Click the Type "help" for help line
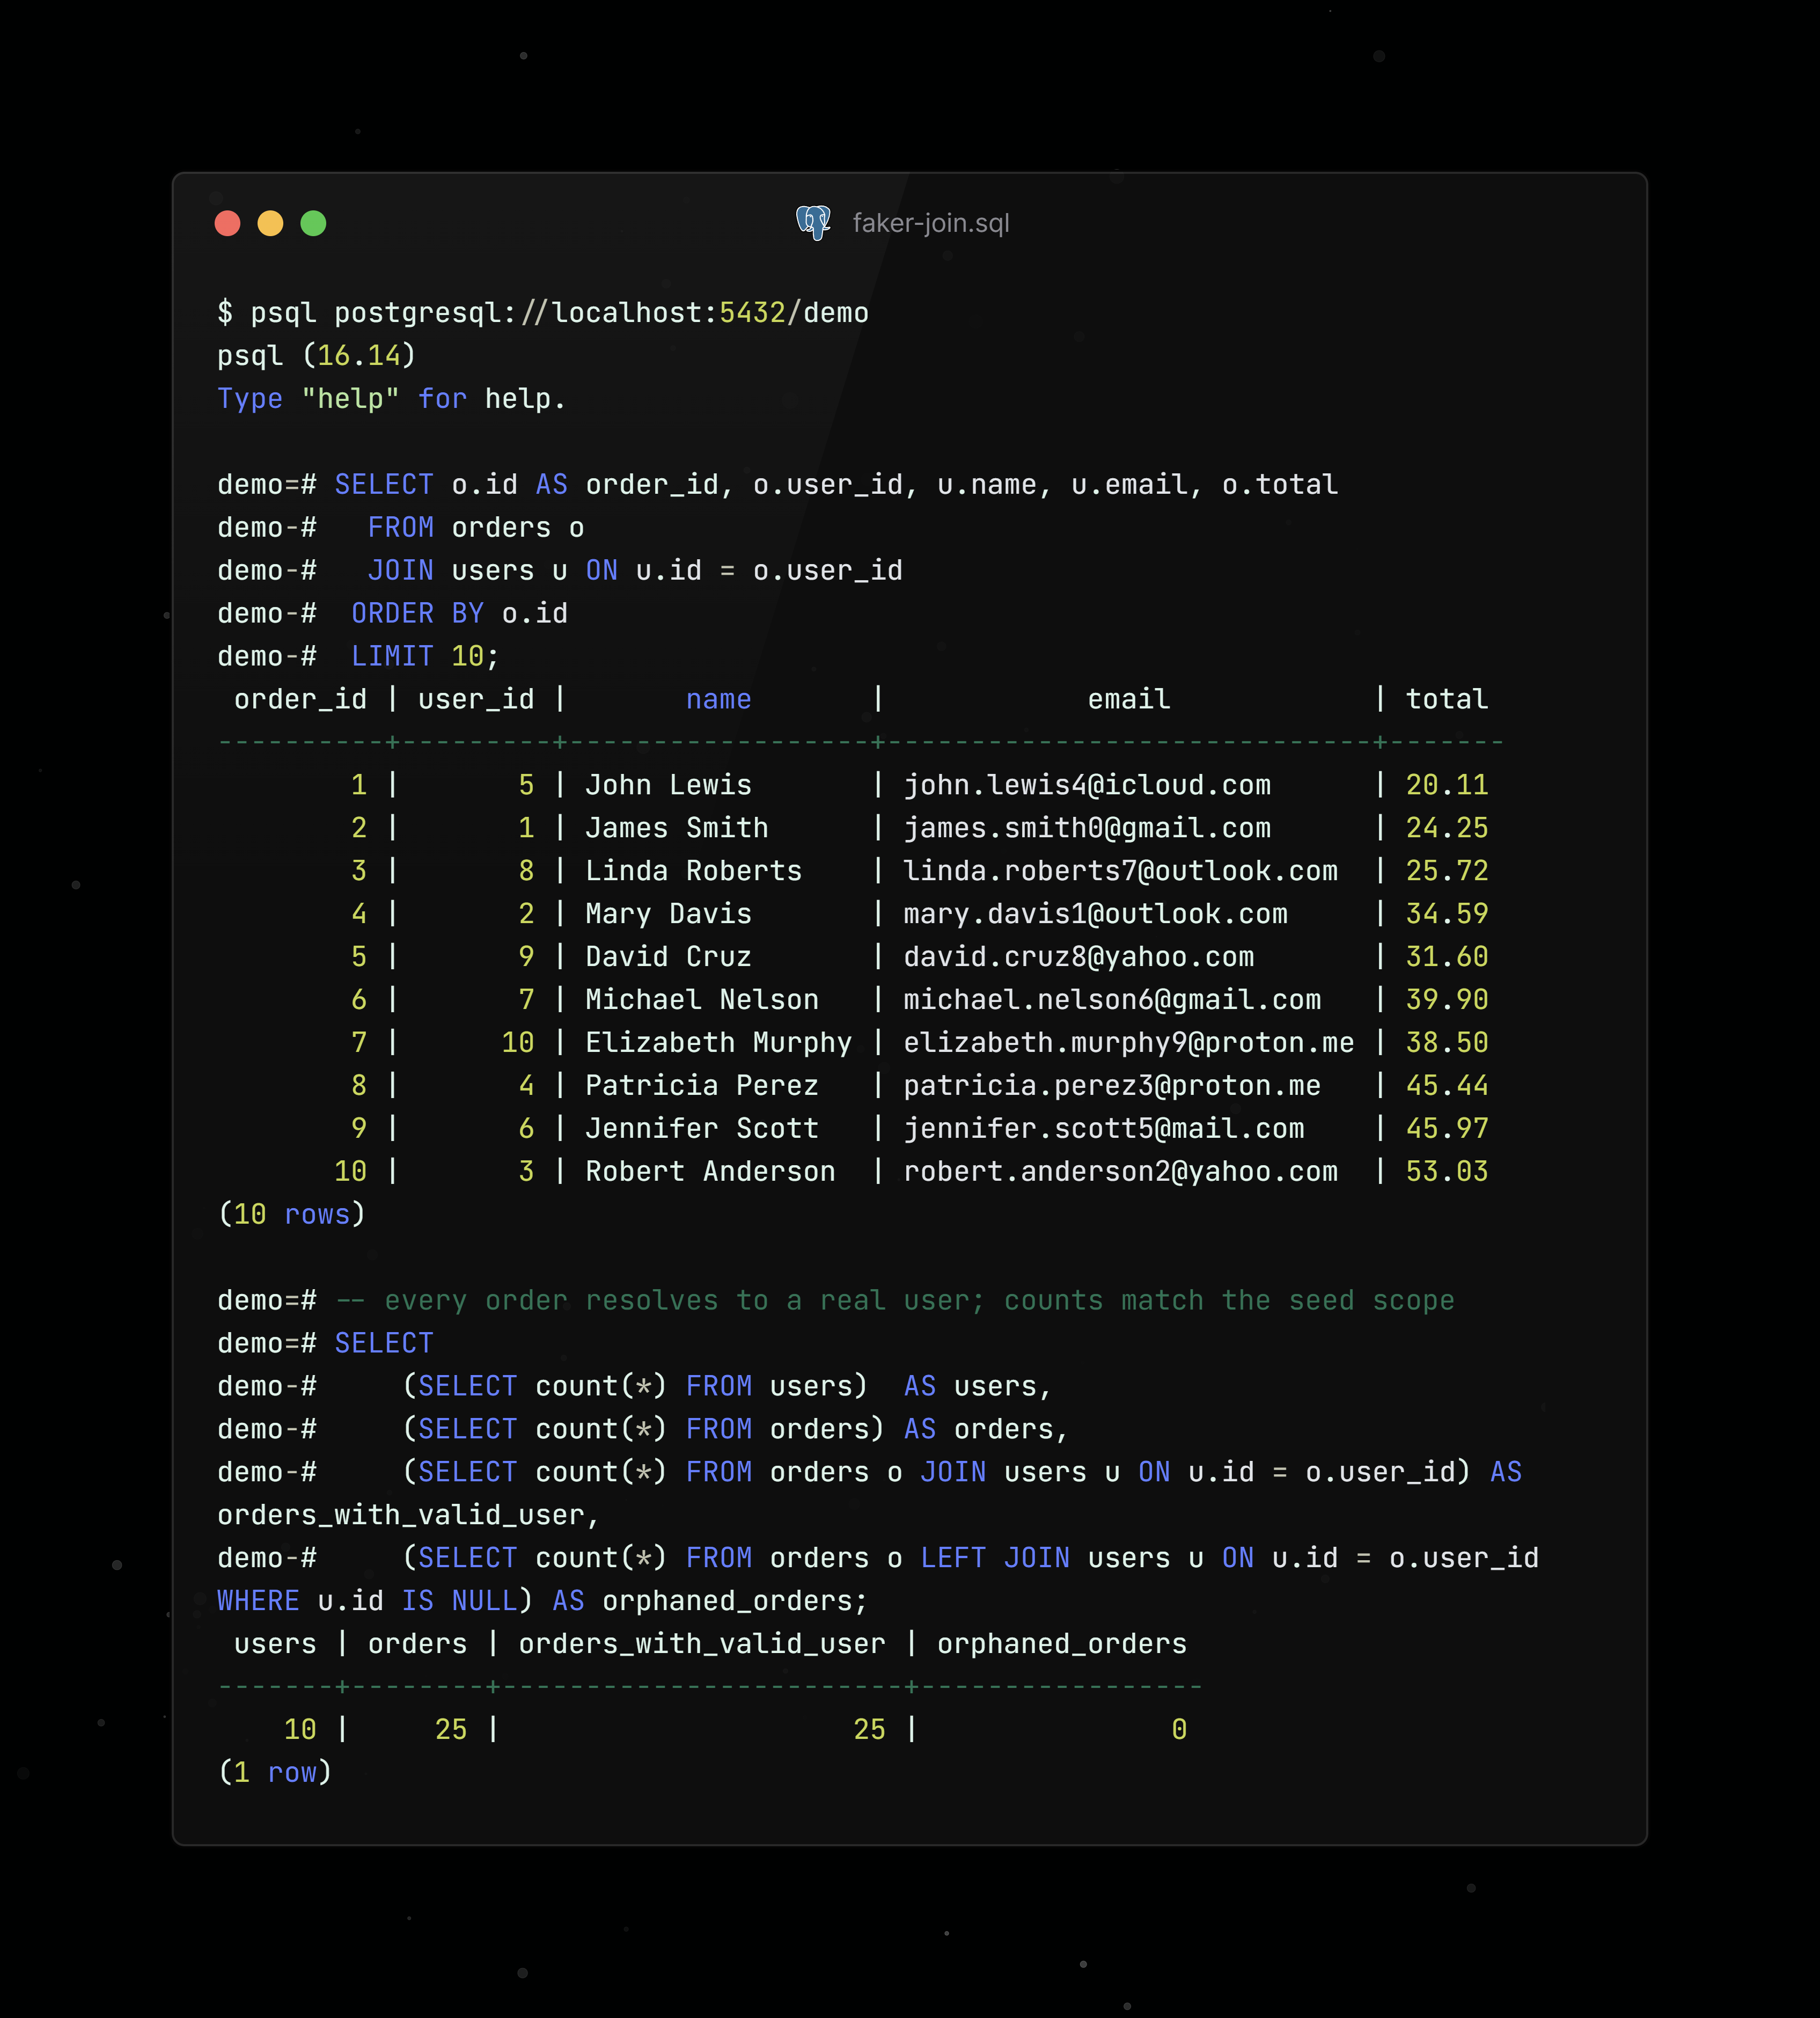The width and height of the screenshot is (1820, 2018). pyautogui.click(x=392, y=399)
